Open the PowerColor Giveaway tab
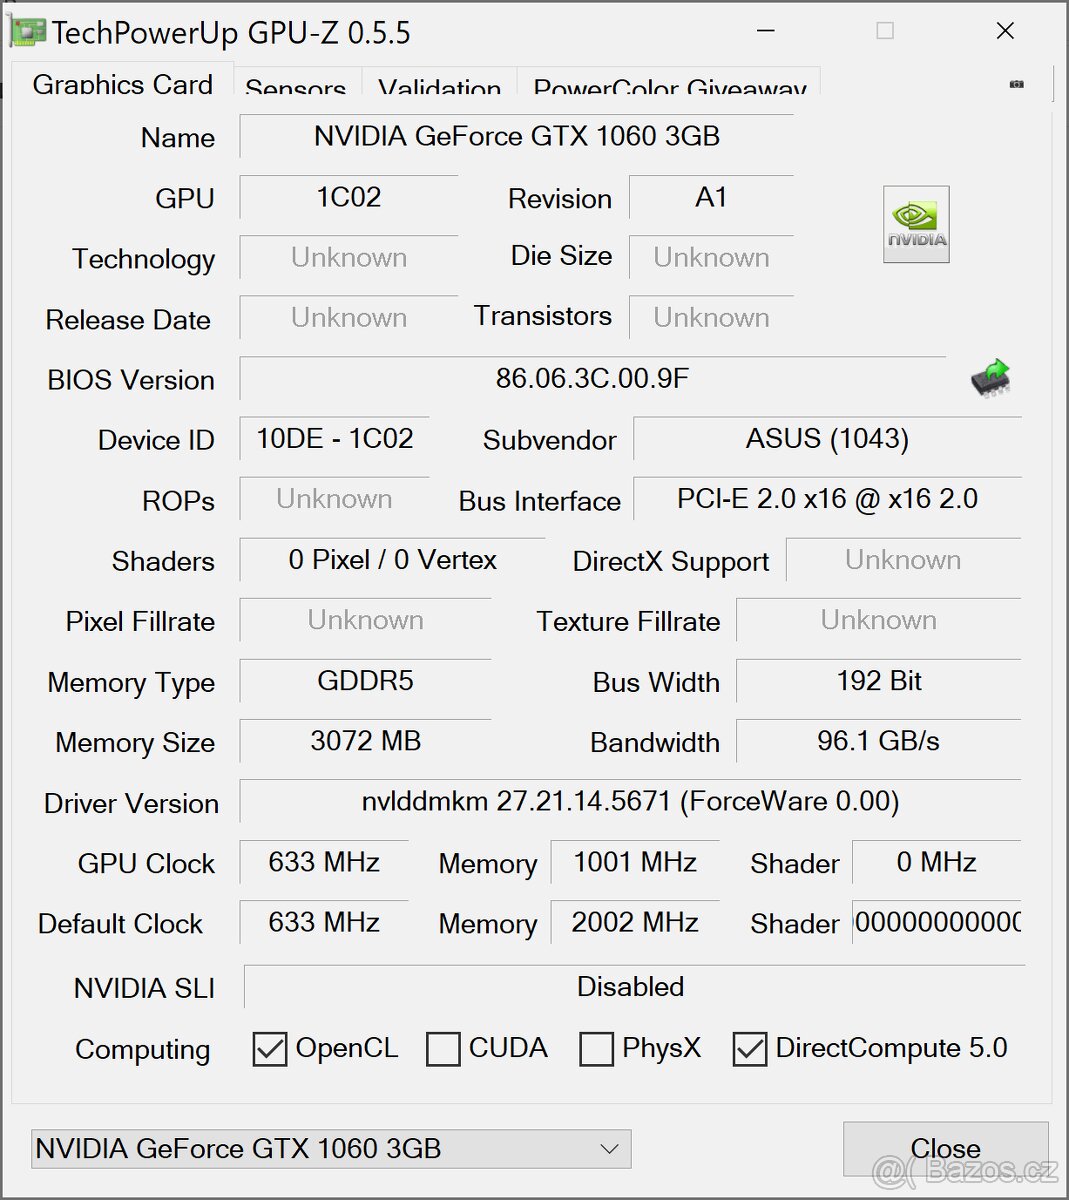The width and height of the screenshot is (1069, 1200). point(669,83)
